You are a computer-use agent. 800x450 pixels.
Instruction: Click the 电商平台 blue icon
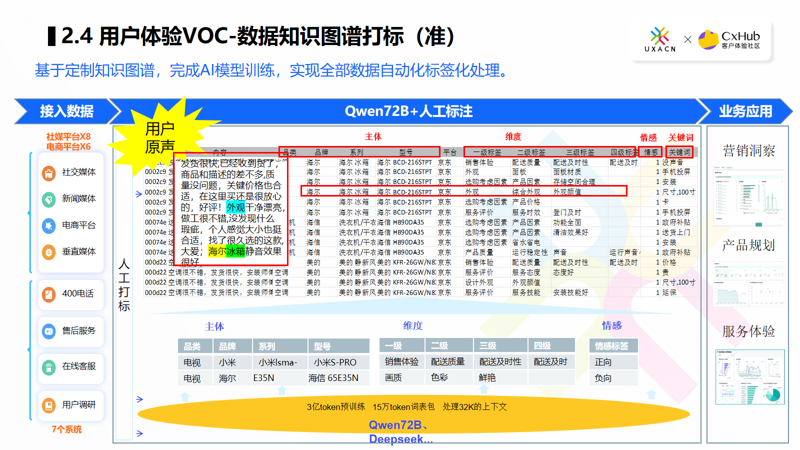[x=48, y=226]
